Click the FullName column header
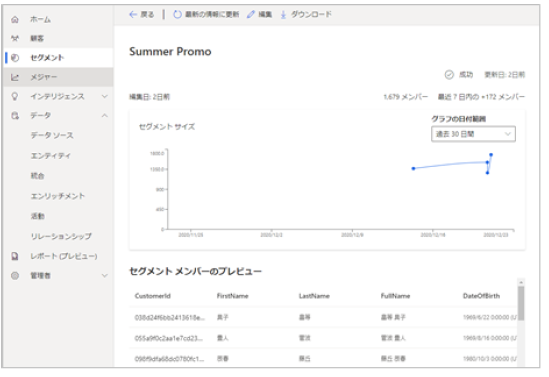Screen dimensions: 549x377 [x=395, y=296]
